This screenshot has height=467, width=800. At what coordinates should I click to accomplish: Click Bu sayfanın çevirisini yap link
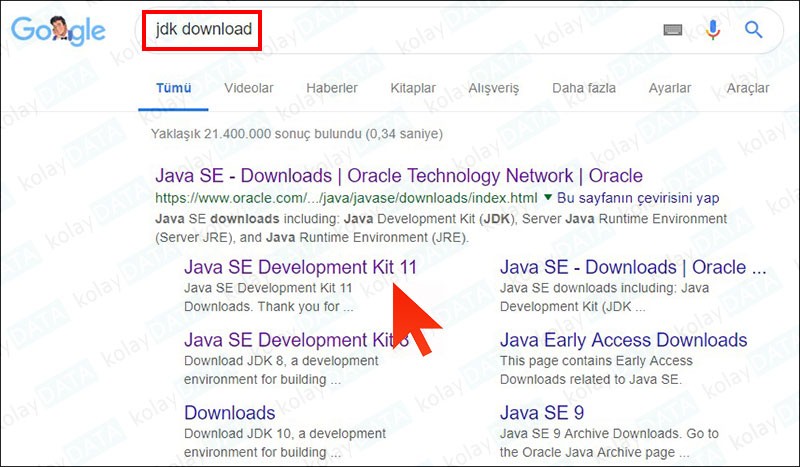638,197
